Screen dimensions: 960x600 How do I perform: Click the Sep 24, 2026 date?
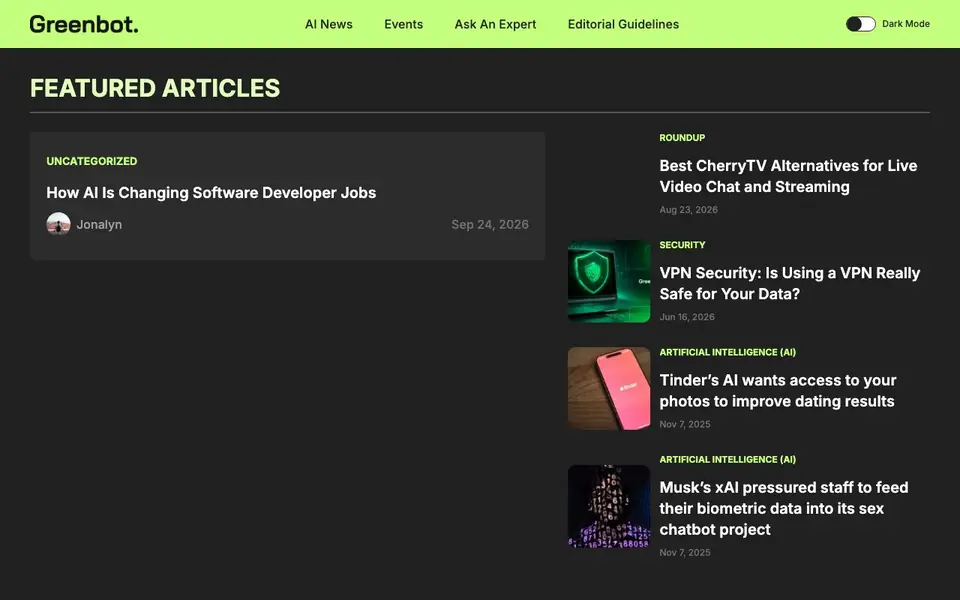[x=490, y=225]
